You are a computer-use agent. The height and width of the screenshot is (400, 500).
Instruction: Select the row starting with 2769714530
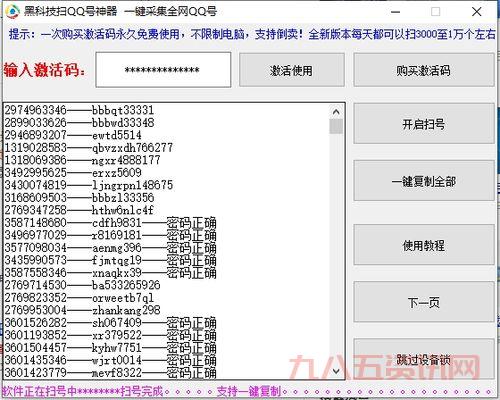pyautogui.click(x=82, y=285)
